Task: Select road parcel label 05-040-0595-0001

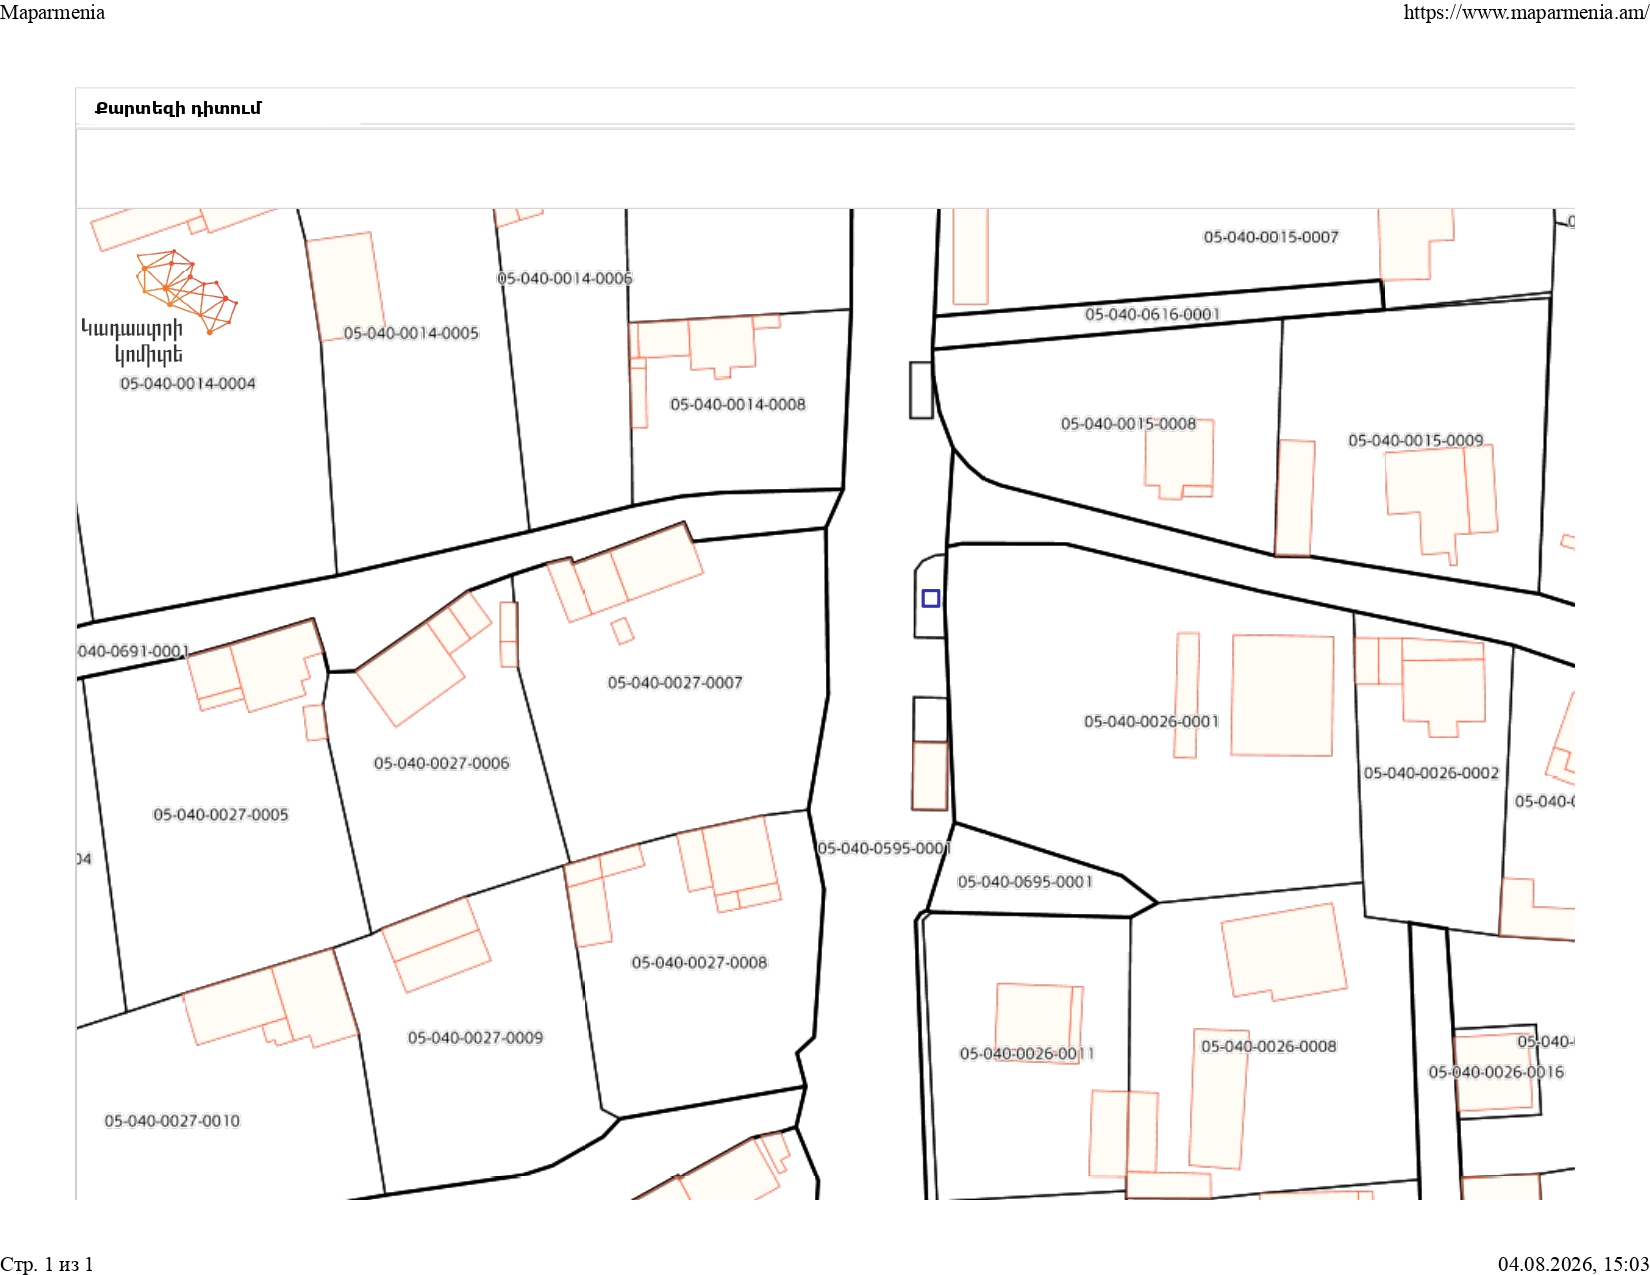Action: pos(884,848)
